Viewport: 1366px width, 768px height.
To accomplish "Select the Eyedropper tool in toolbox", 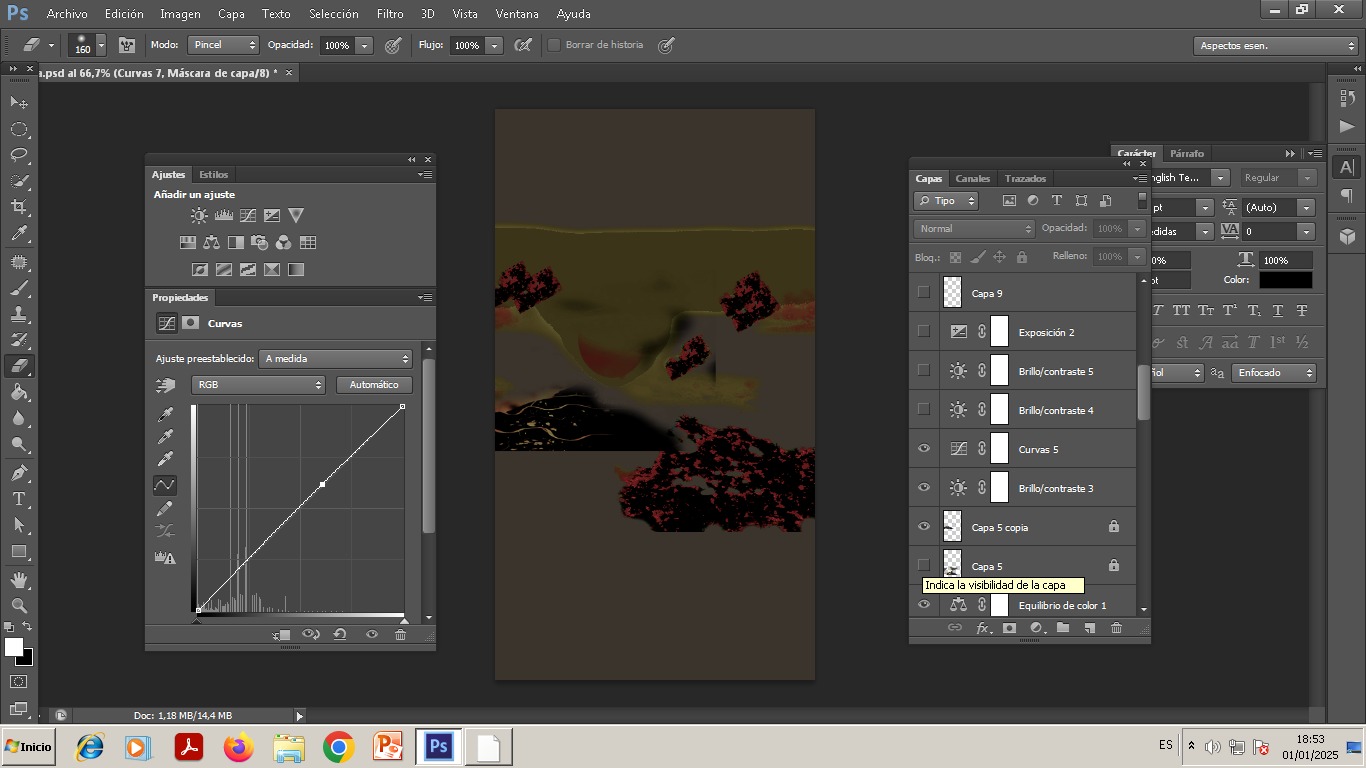I will [x=19, y=234].
